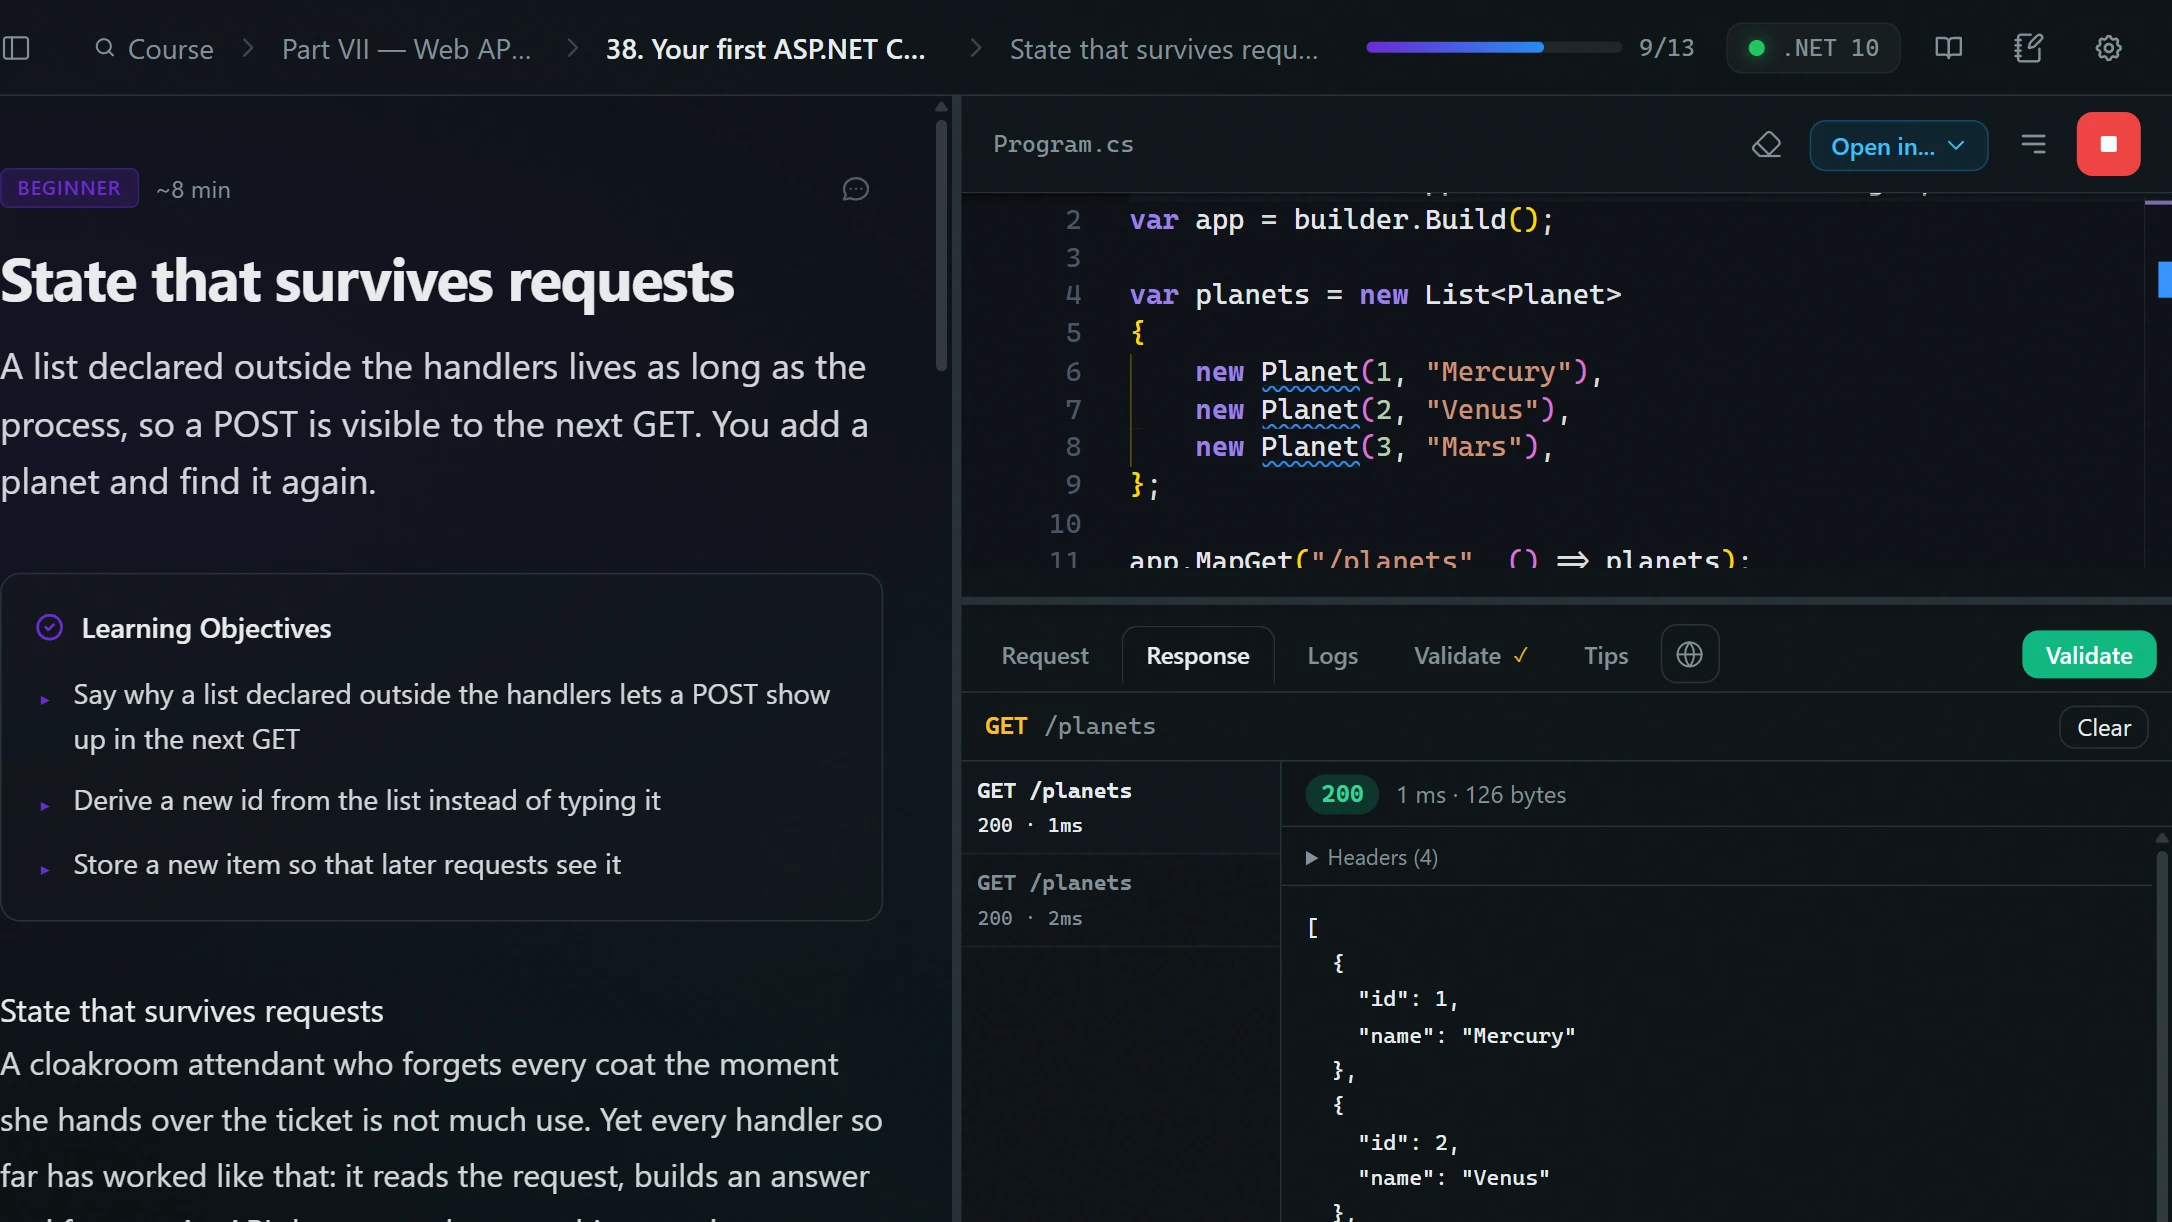Click the Learning Objectives check icon
The image size is (2172, 1222).
[x=49, y=628]
